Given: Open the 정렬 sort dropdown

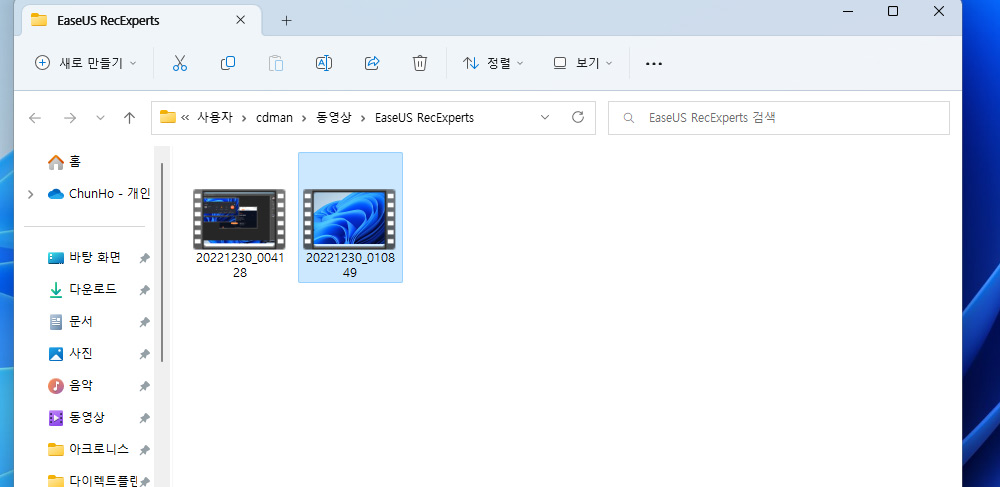Looking at the screenshot, I should click(x=493, y=63).
